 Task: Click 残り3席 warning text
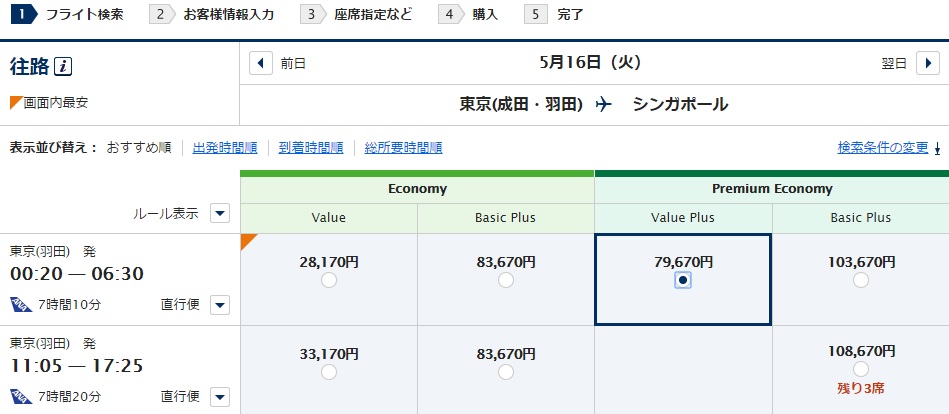(x=861, y=389)
